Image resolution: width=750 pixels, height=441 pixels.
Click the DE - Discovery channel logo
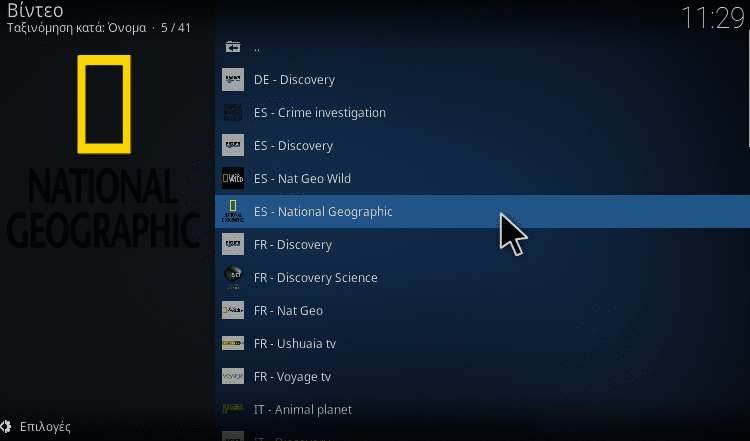233,79
